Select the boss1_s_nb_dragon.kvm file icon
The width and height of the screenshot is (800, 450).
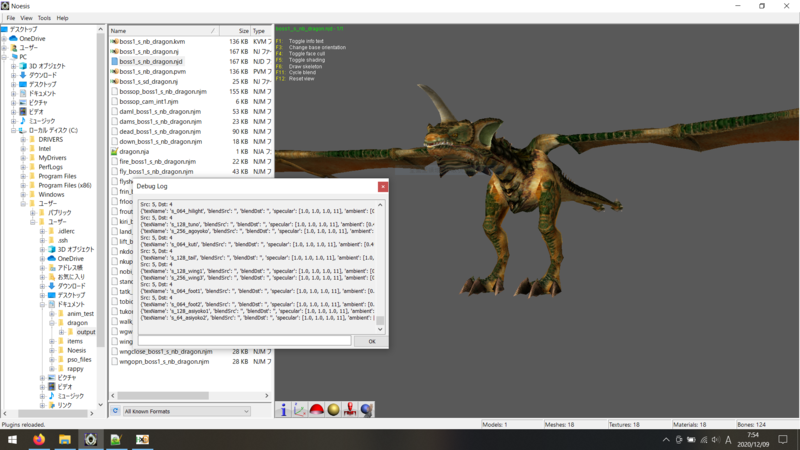tap(115, 41)
